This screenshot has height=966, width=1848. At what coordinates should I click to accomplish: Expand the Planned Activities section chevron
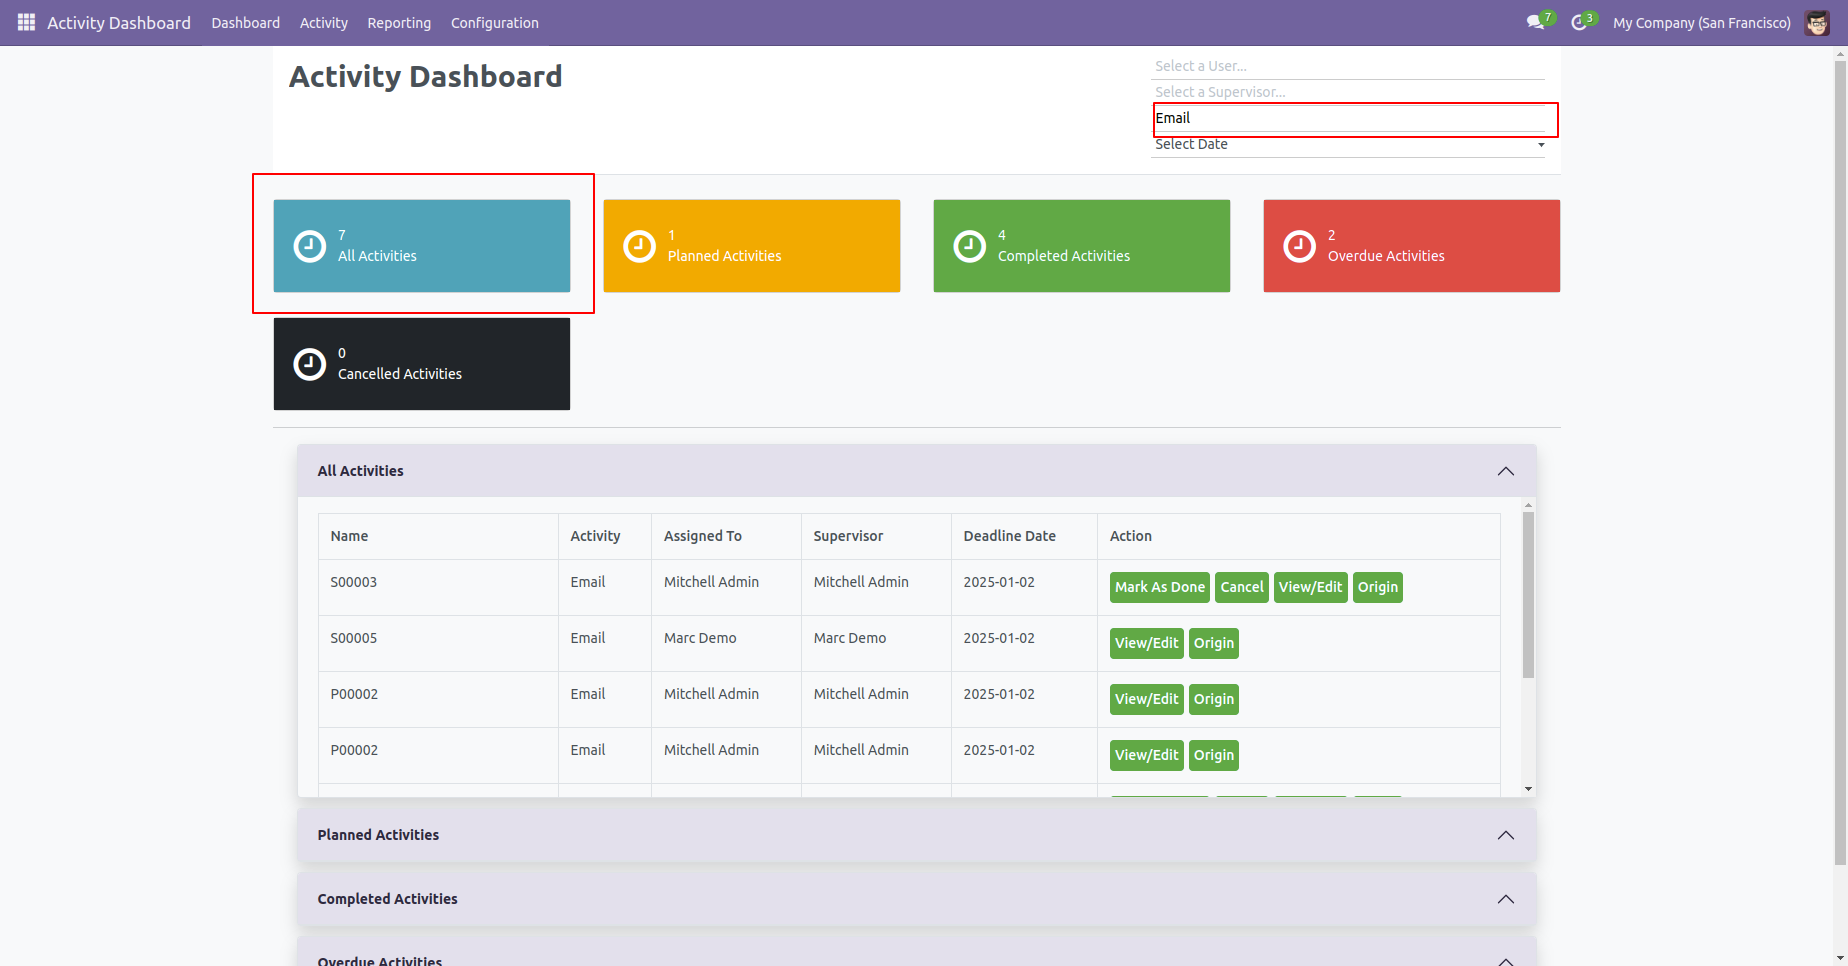pyautogui.click(x=1505, y=835)
